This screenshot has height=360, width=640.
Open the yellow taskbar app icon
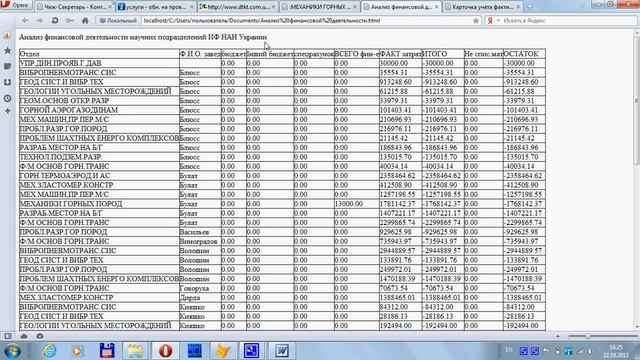223,351
